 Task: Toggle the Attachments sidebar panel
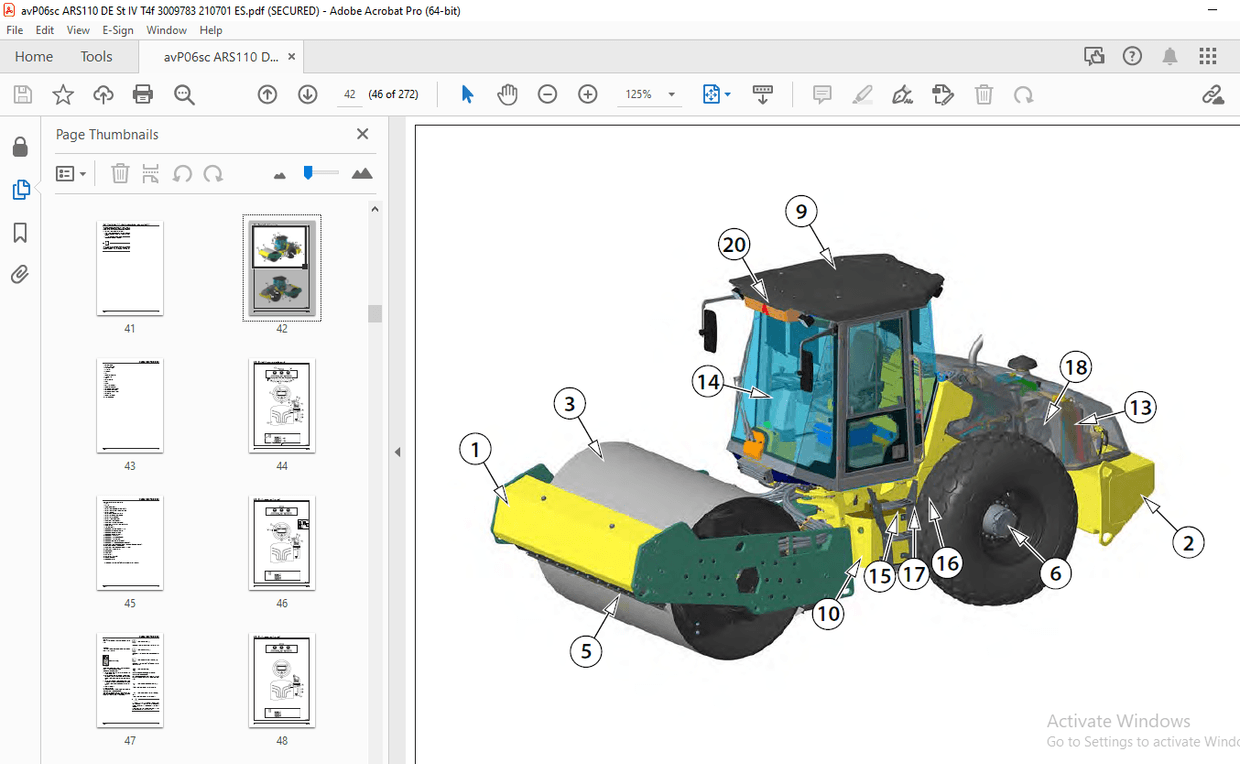[x=20, y=274]
